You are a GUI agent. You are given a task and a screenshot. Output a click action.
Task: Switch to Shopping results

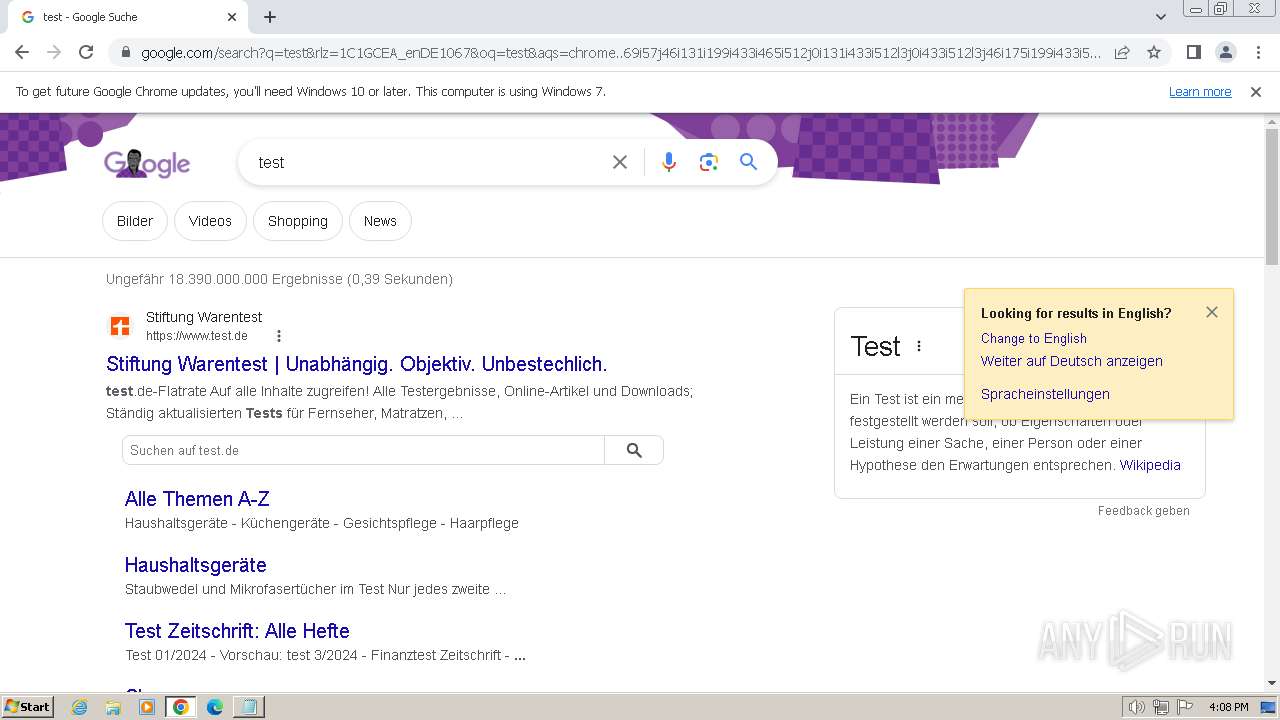[298, 221]
